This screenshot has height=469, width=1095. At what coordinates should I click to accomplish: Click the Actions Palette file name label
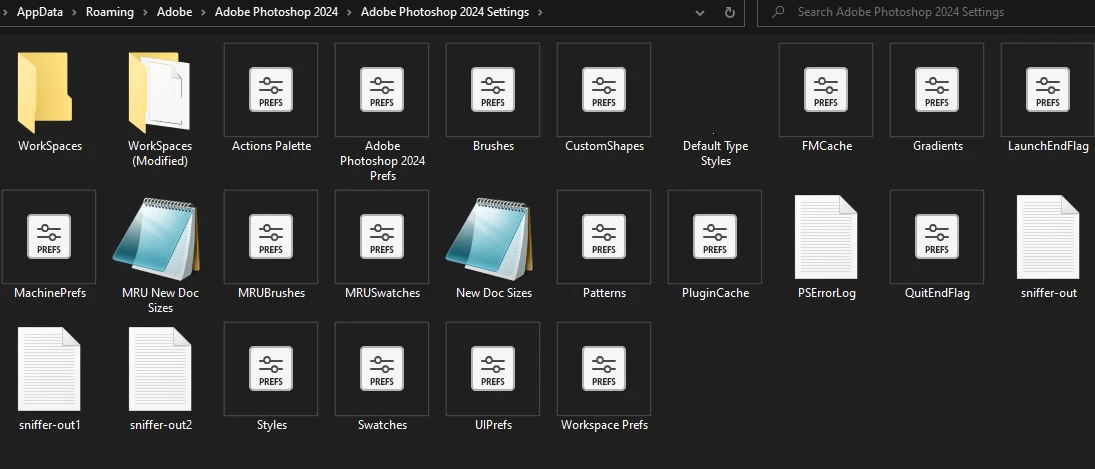(x=271, y=146)
